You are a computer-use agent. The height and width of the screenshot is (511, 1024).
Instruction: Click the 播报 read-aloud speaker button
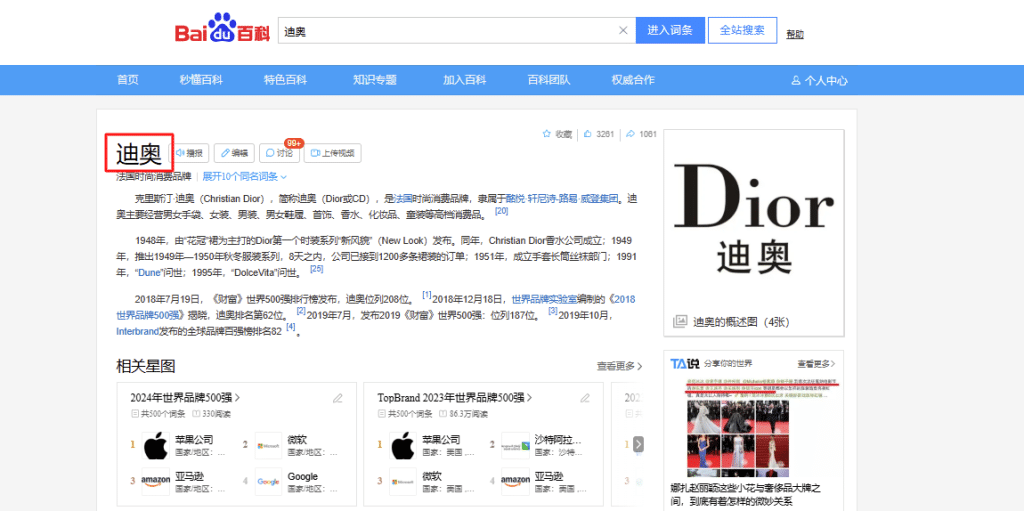pos(189,153)
